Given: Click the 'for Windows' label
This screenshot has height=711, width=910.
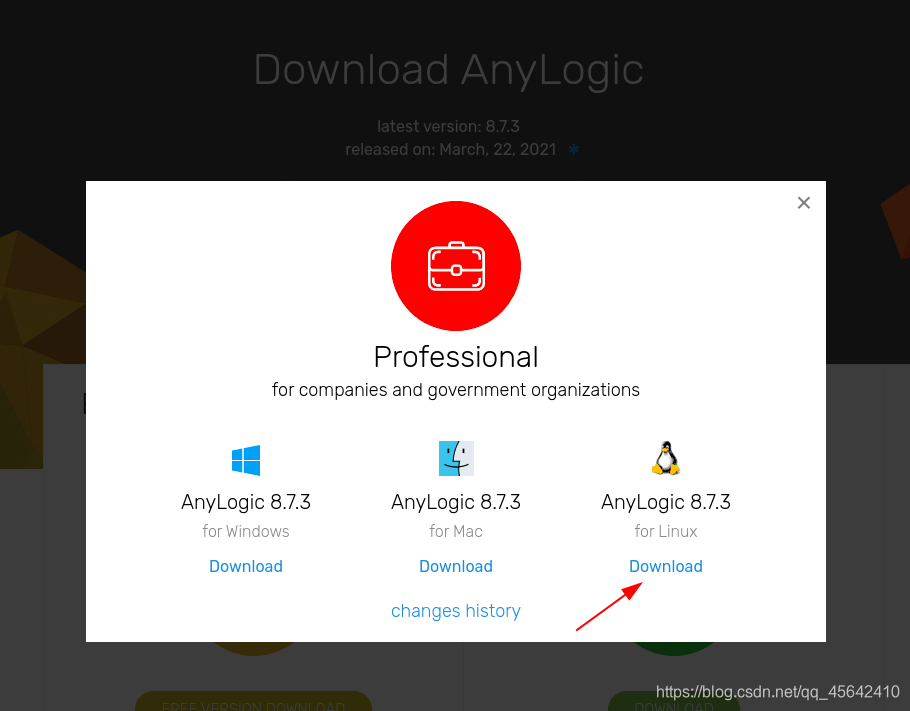Looking at the screenshot, I should click(x=245, y=531).
